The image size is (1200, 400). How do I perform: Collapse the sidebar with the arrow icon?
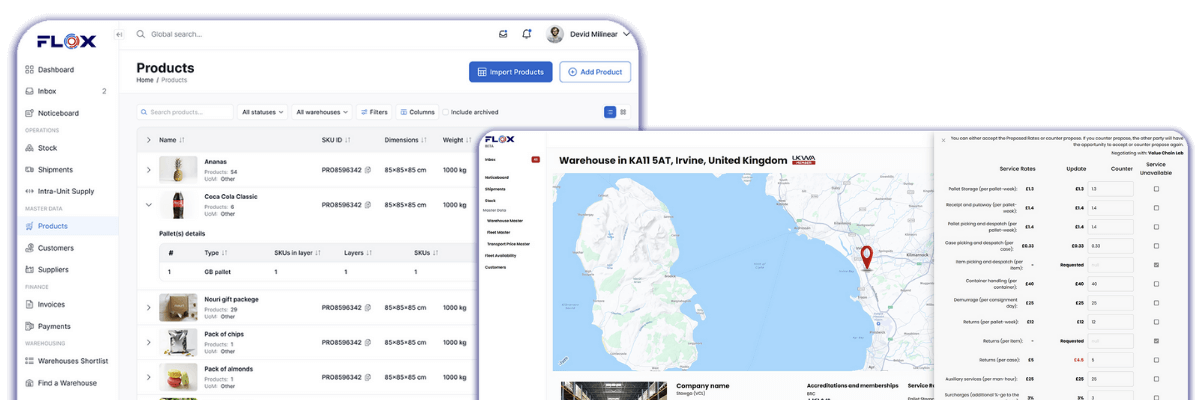[x=120, y=35]
